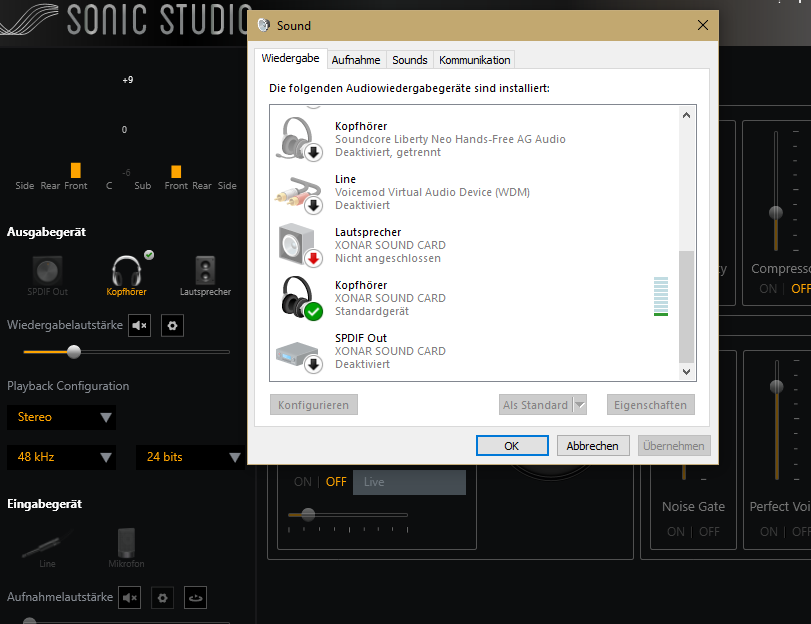Click the Konfigurieren button
The width and height of the screenshot is (811, 624).
click(x=313, y=405)
